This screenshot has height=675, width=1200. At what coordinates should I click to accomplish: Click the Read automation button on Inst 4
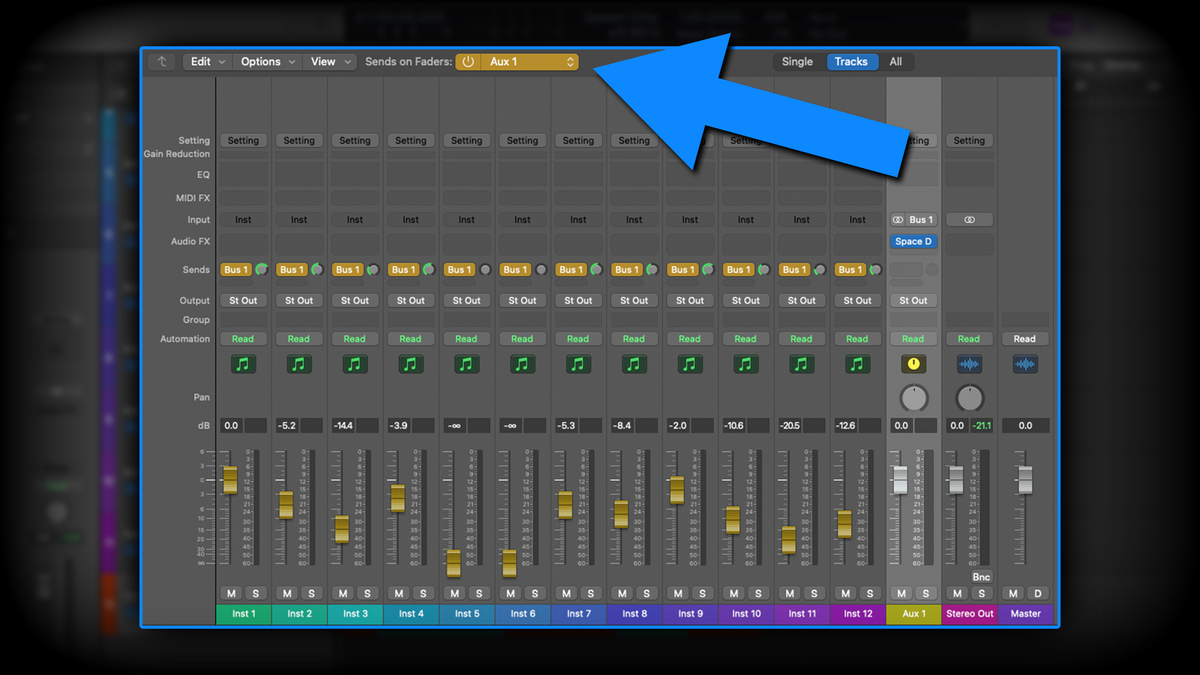pos(410,338)
